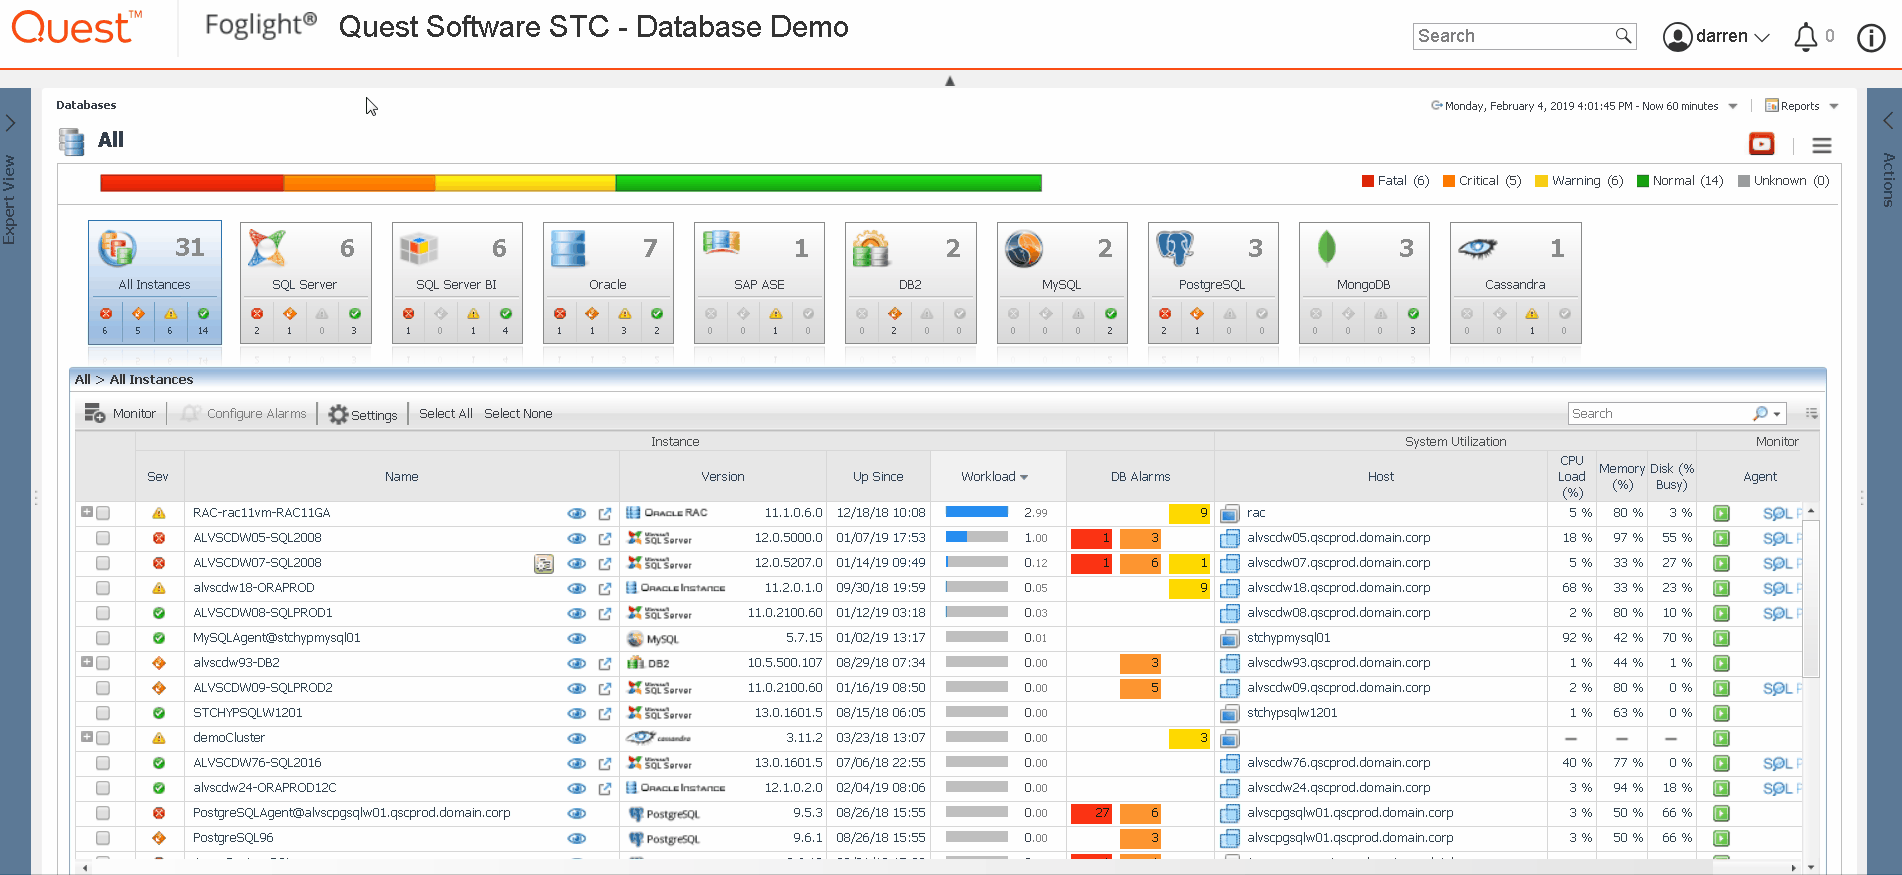Viewport: 1902px width, 875px height.
Task: Open external link icon for alvscdw93-DB2
Action: click(605, 663)
